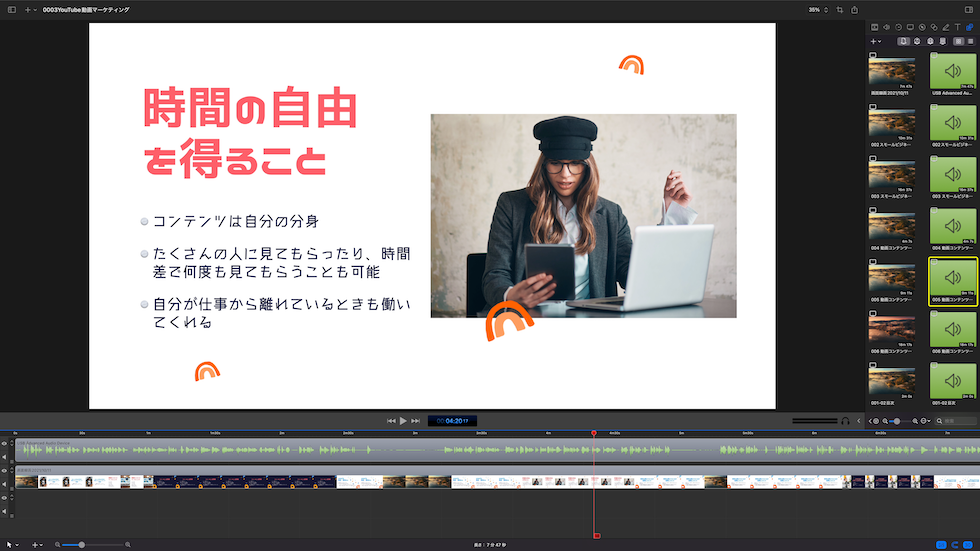Click the media library zoom-out magnifier
This screenshot has height=551, width=980.
[885, 421]
